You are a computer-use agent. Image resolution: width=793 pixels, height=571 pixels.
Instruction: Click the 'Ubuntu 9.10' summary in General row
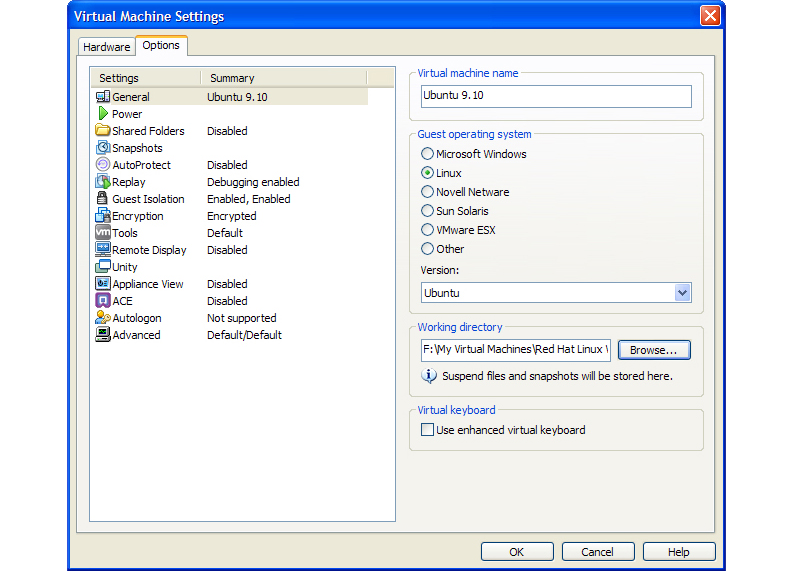coord(237,97)
